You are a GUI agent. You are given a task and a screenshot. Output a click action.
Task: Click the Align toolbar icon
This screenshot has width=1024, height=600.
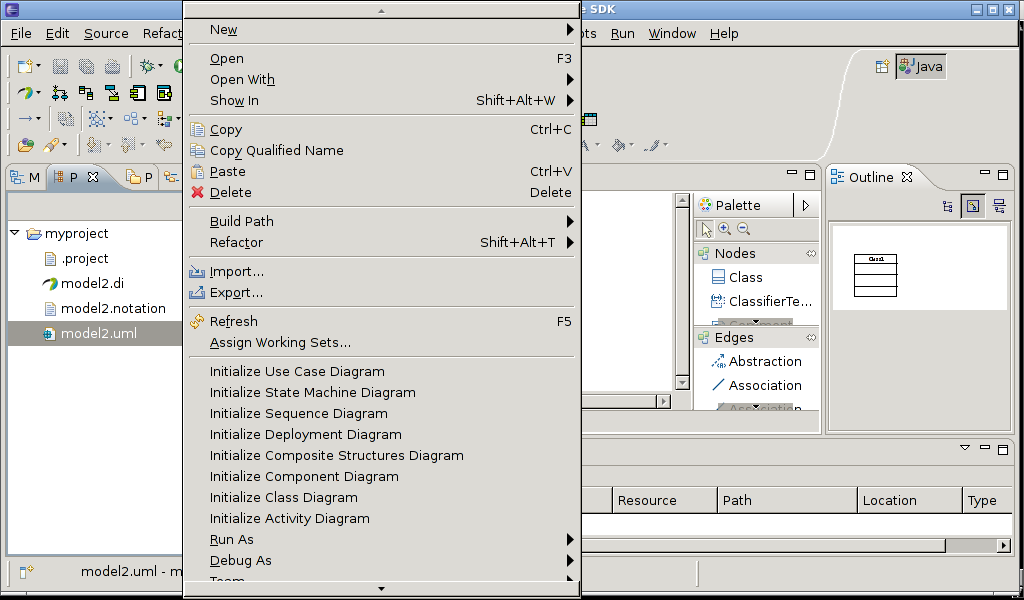[165, 119]
